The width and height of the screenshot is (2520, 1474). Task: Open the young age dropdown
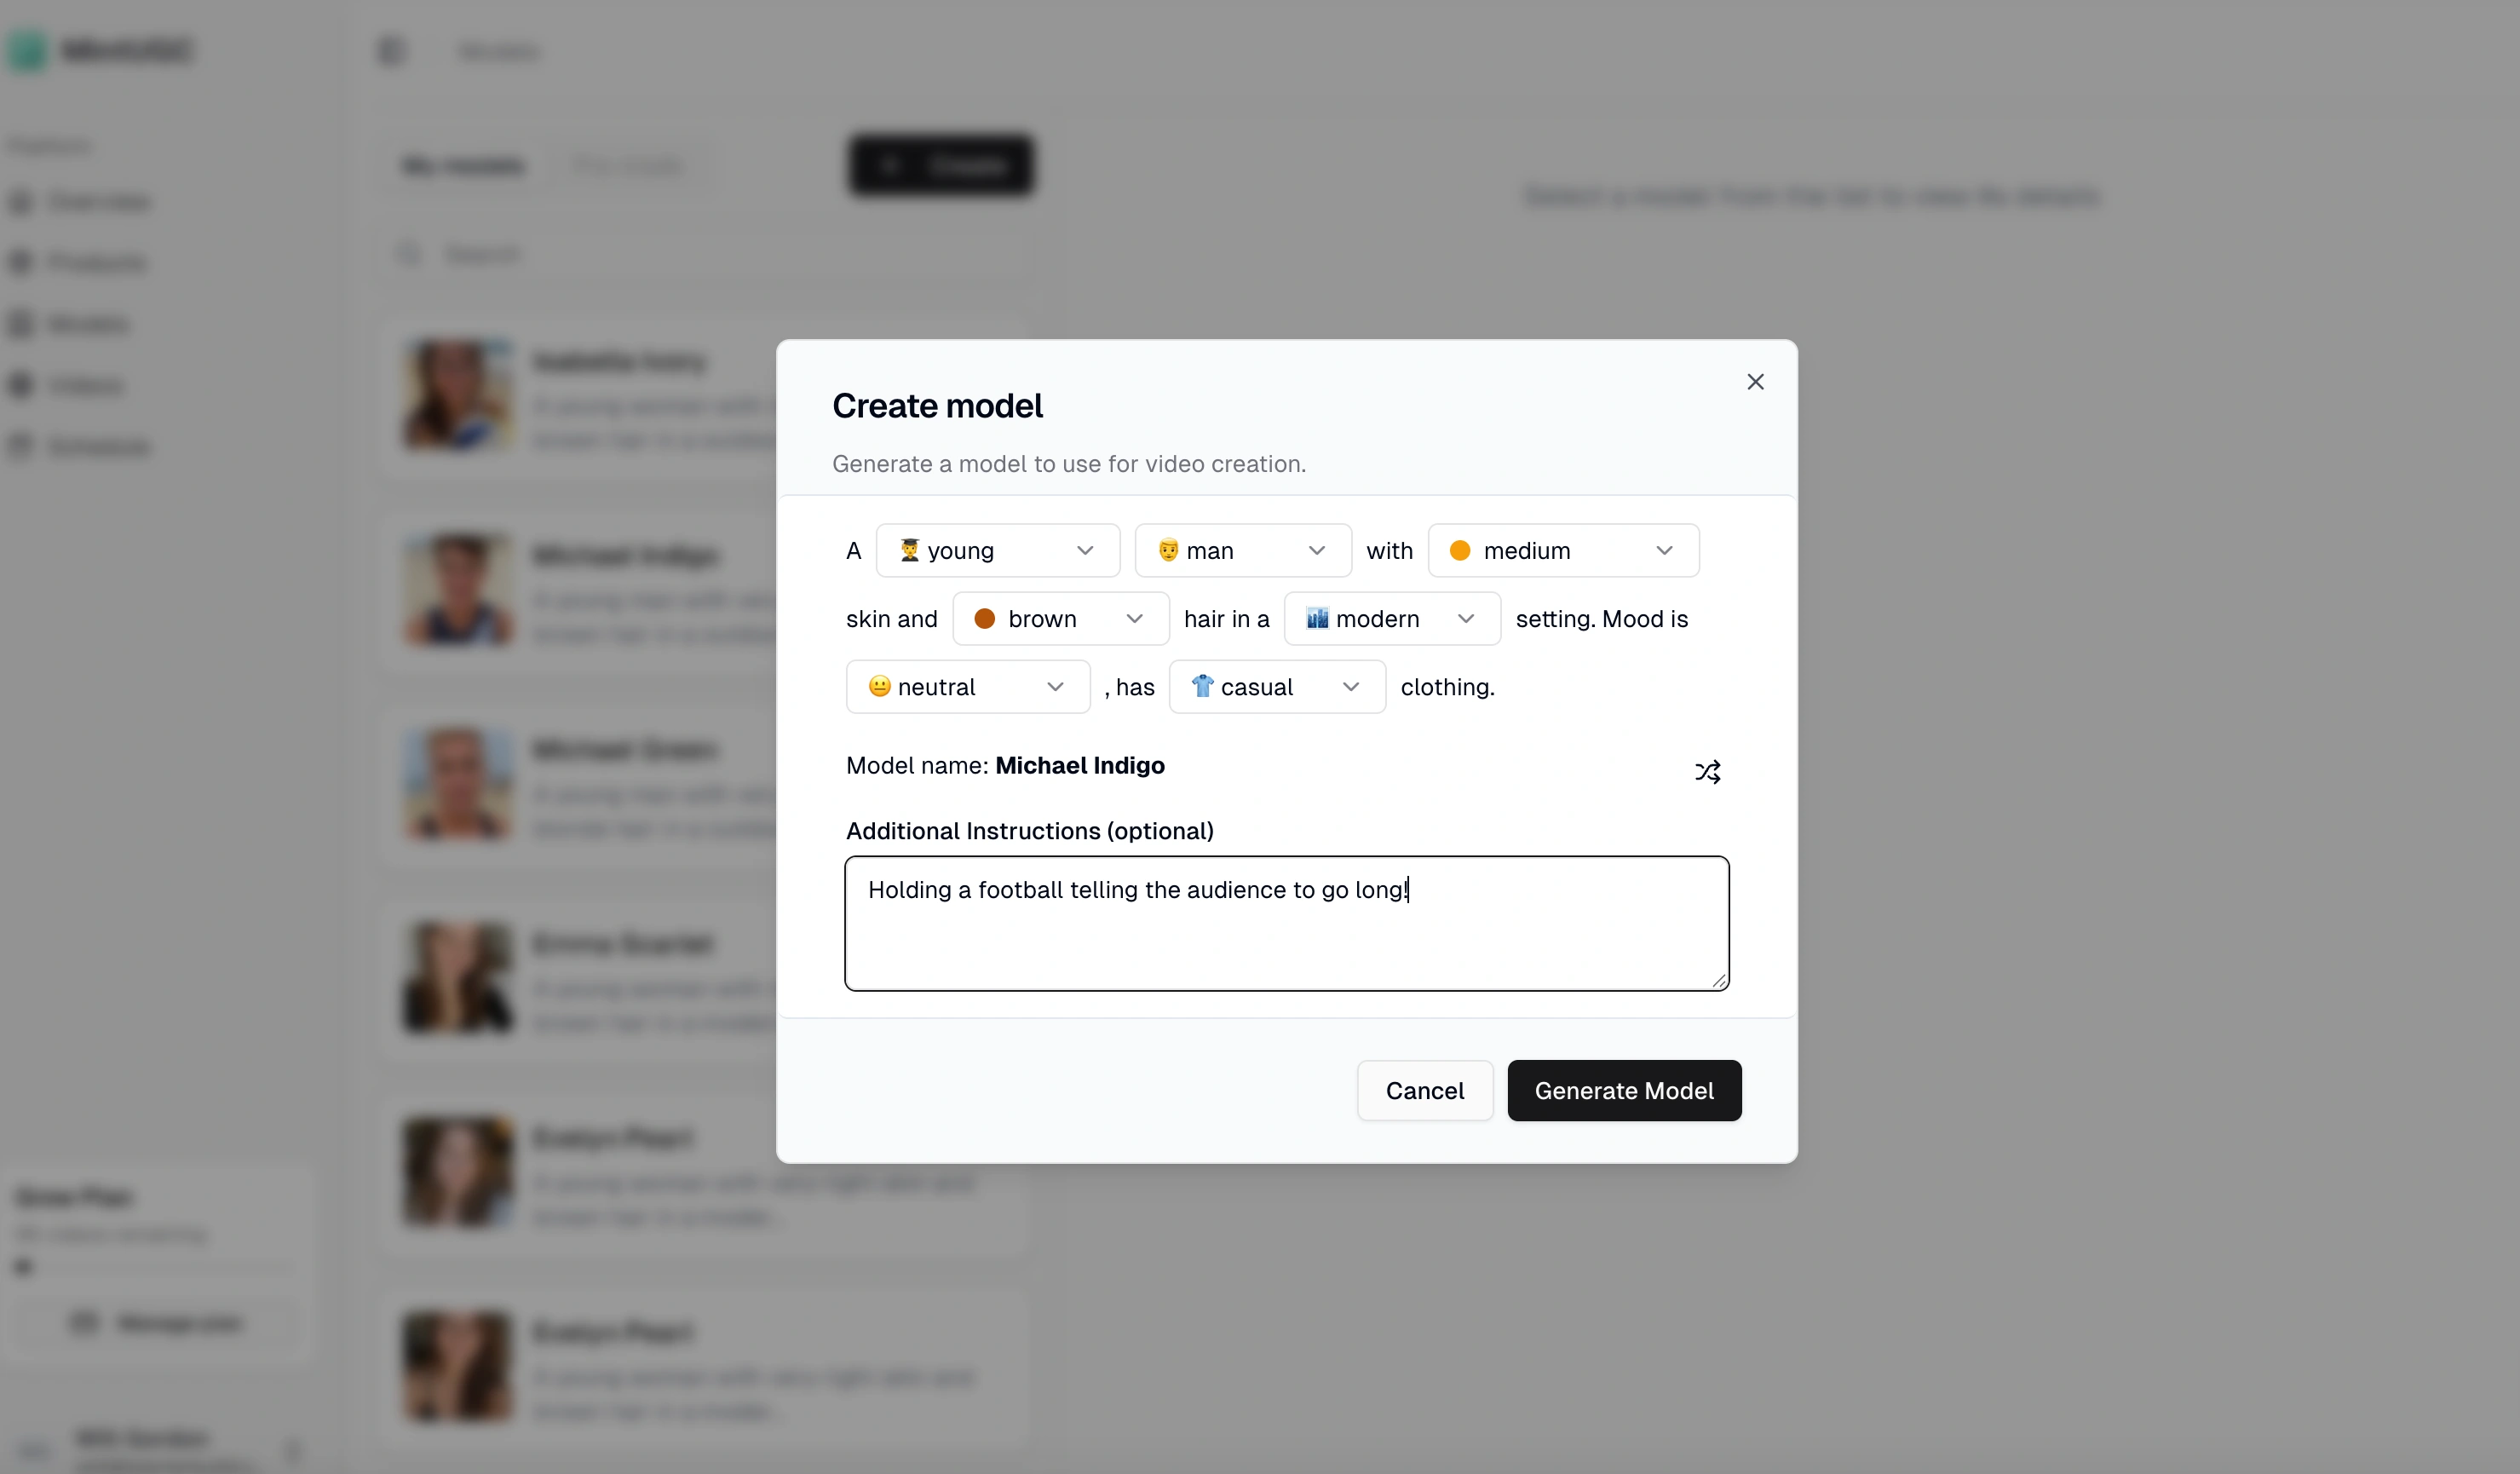coord(997,550)
